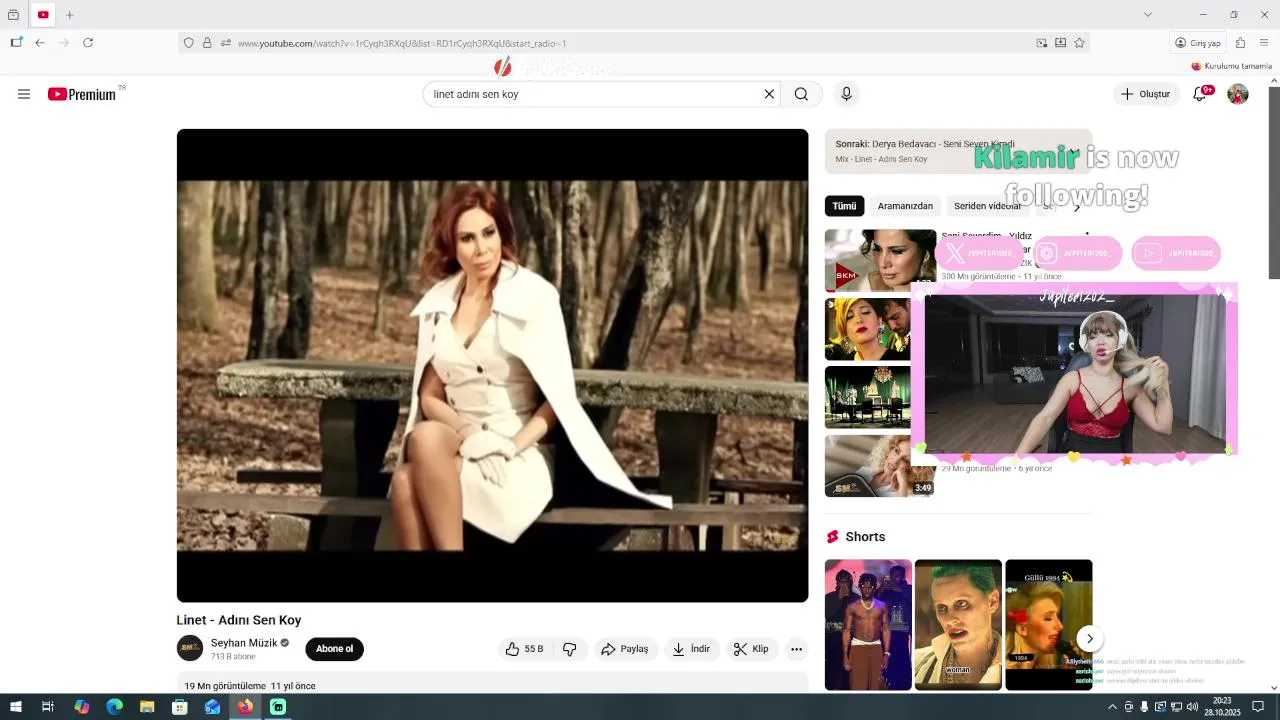Toggle picture-in-picture icon in address bar
Viewport: 1280px width, 720px height.
(x=1042, y=43)
